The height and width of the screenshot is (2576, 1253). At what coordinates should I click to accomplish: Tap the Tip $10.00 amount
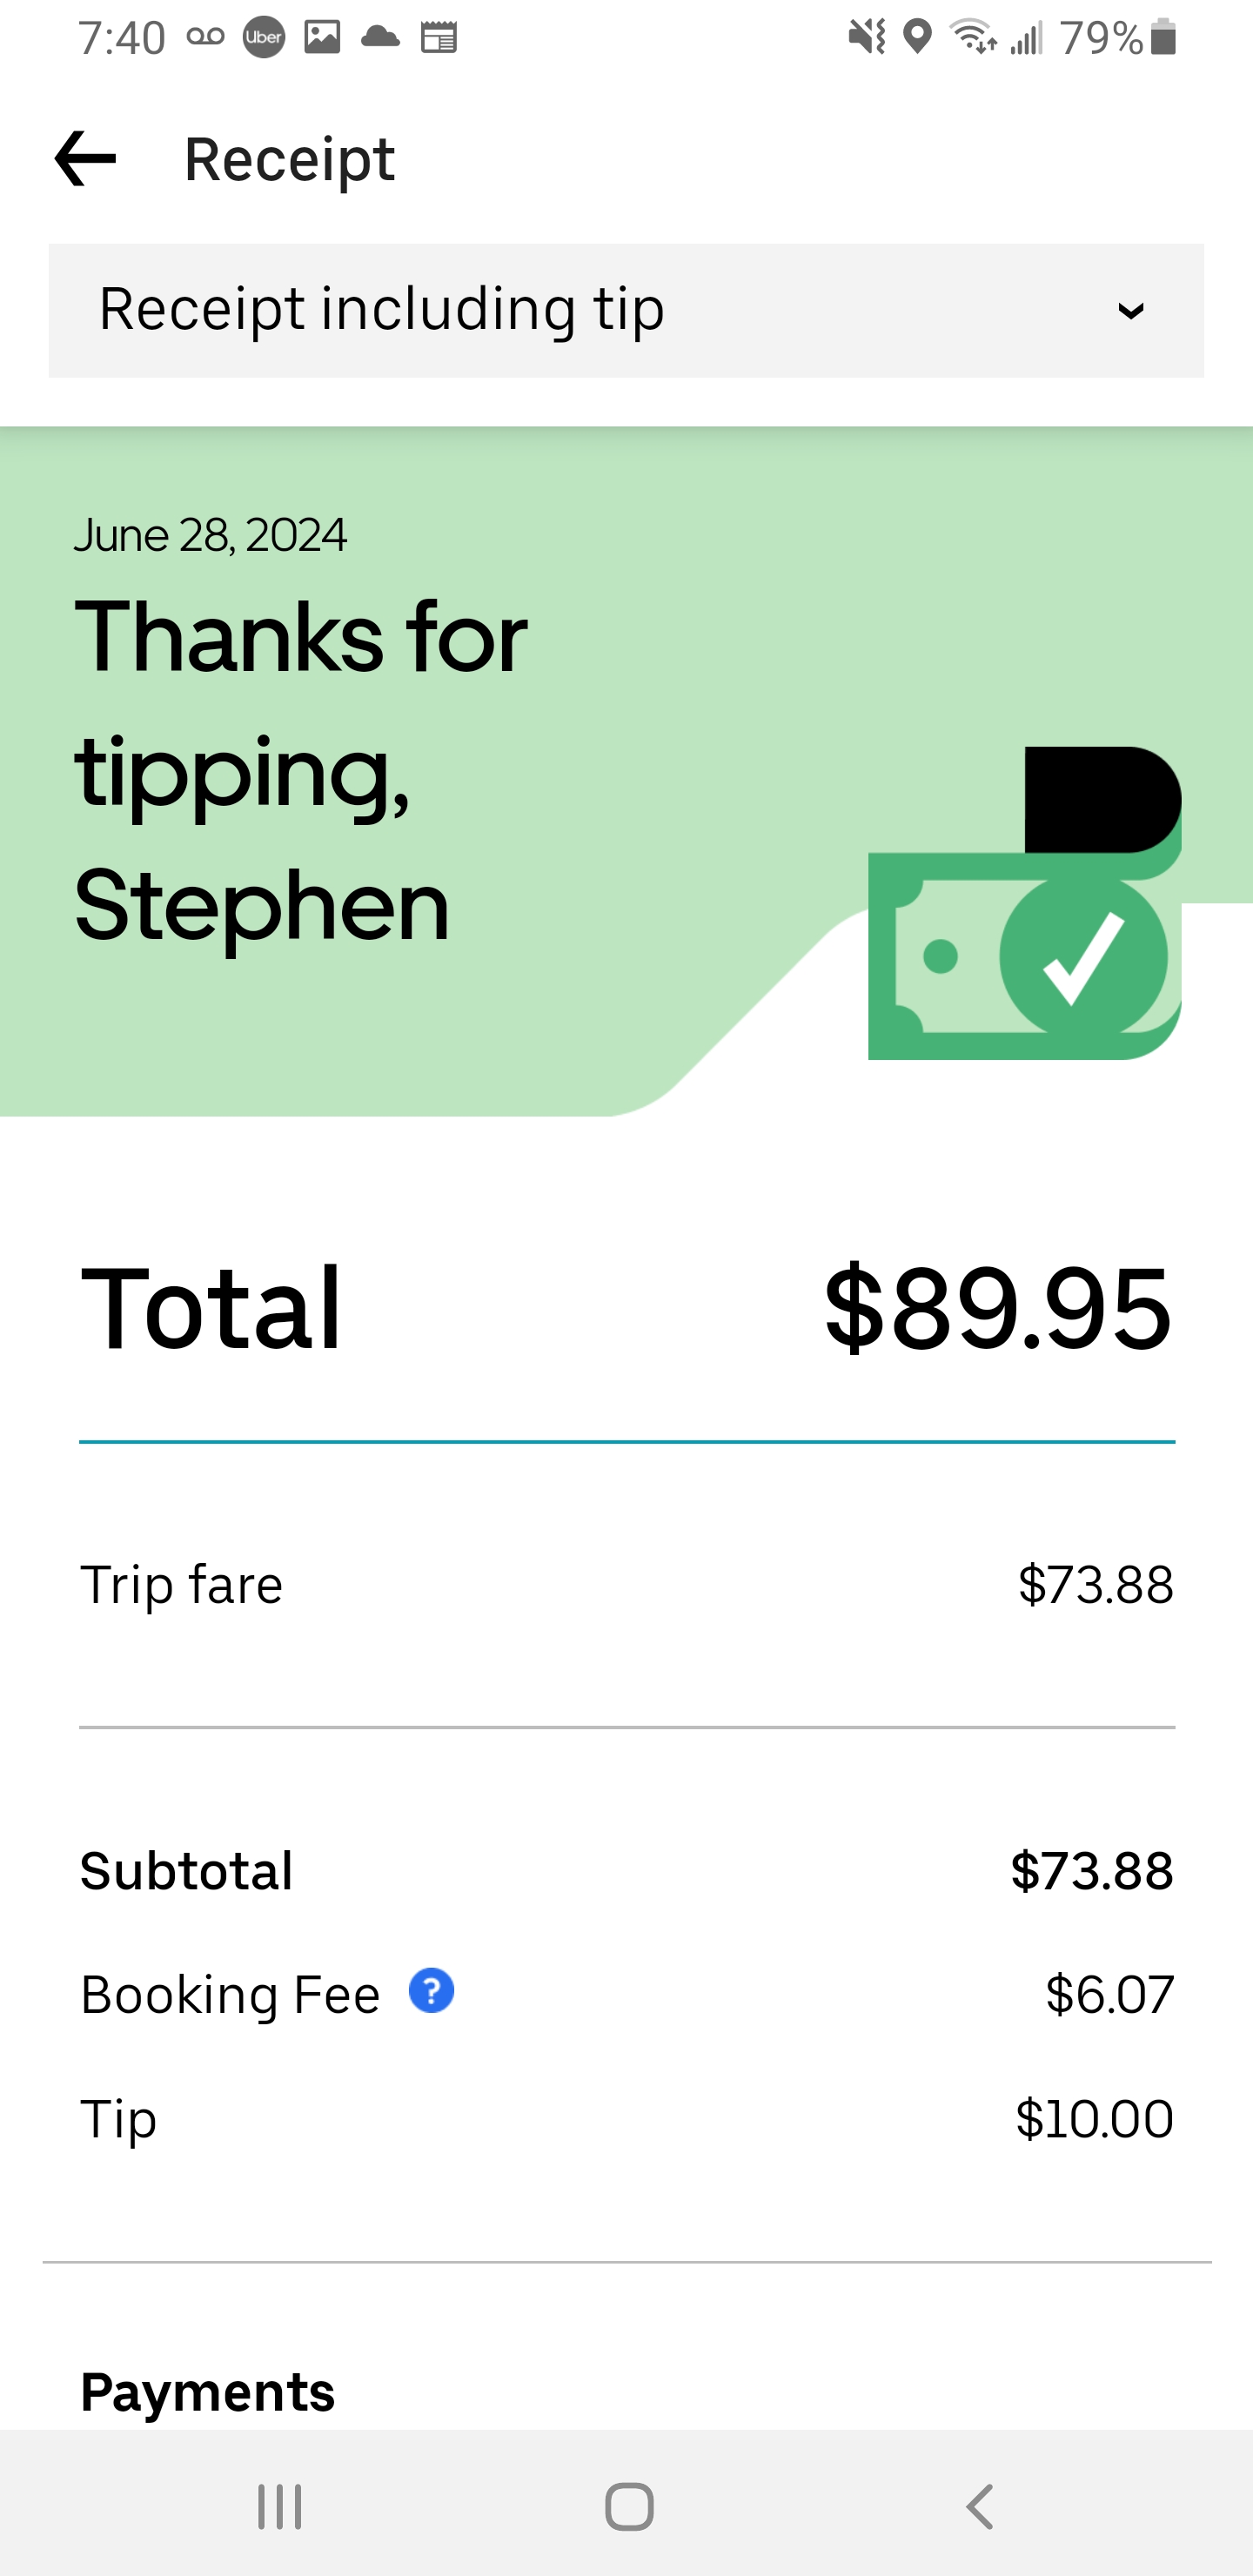(1094, 2119)
